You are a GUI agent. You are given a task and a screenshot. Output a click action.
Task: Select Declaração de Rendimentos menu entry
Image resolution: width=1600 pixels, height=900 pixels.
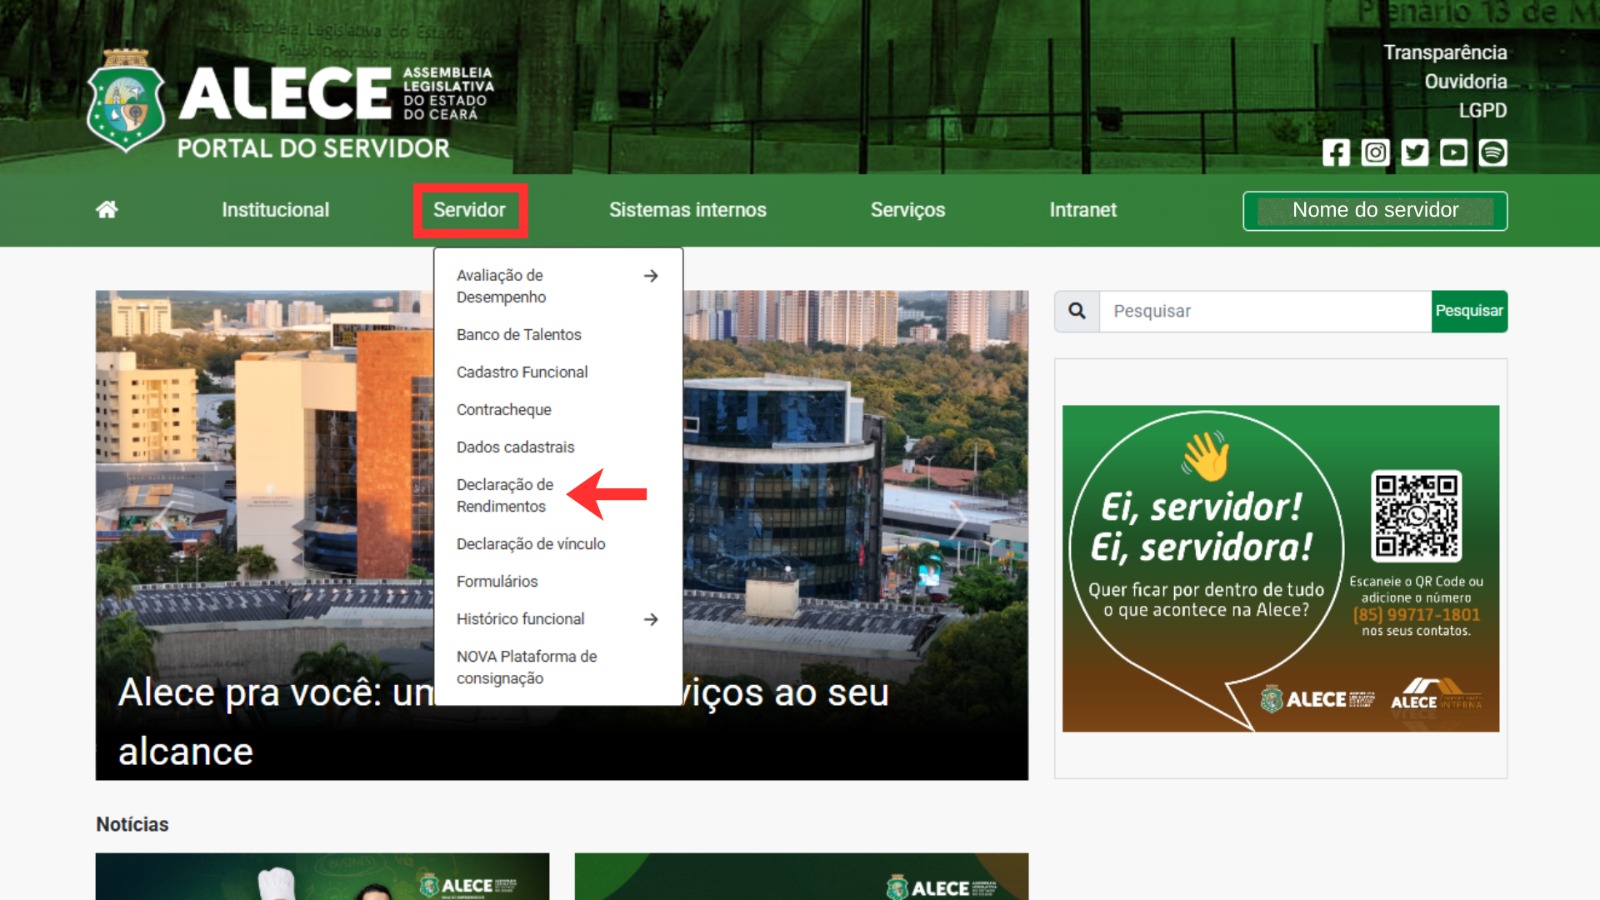tap(505, 495)
